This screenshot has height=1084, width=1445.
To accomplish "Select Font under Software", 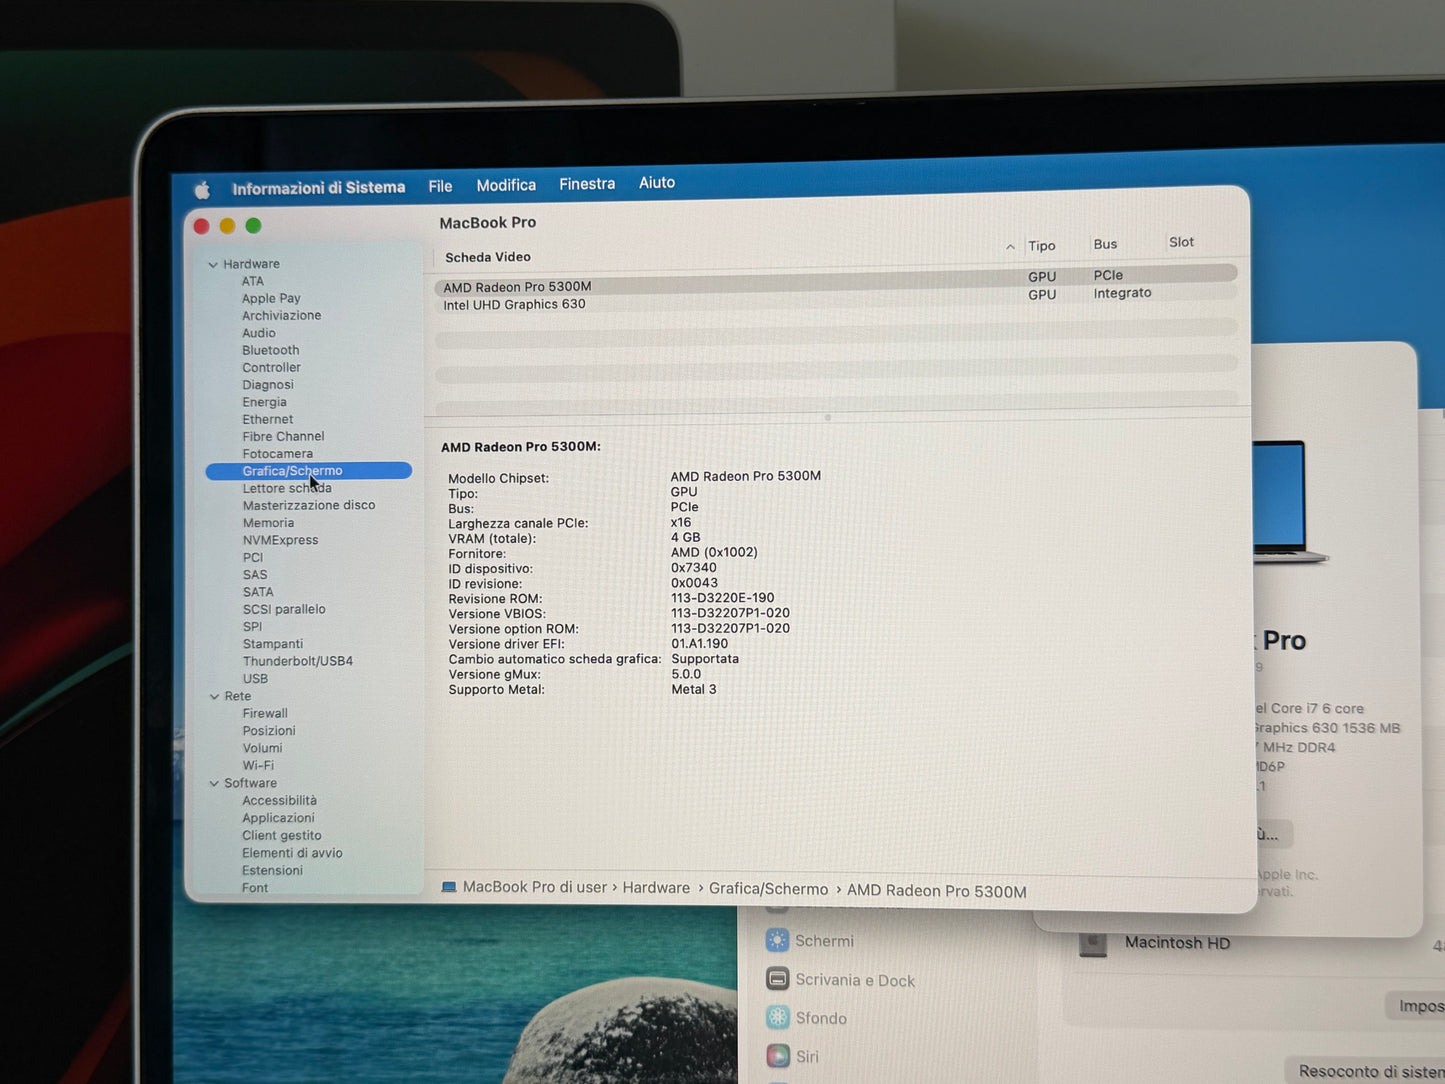I will click(255, 888).
